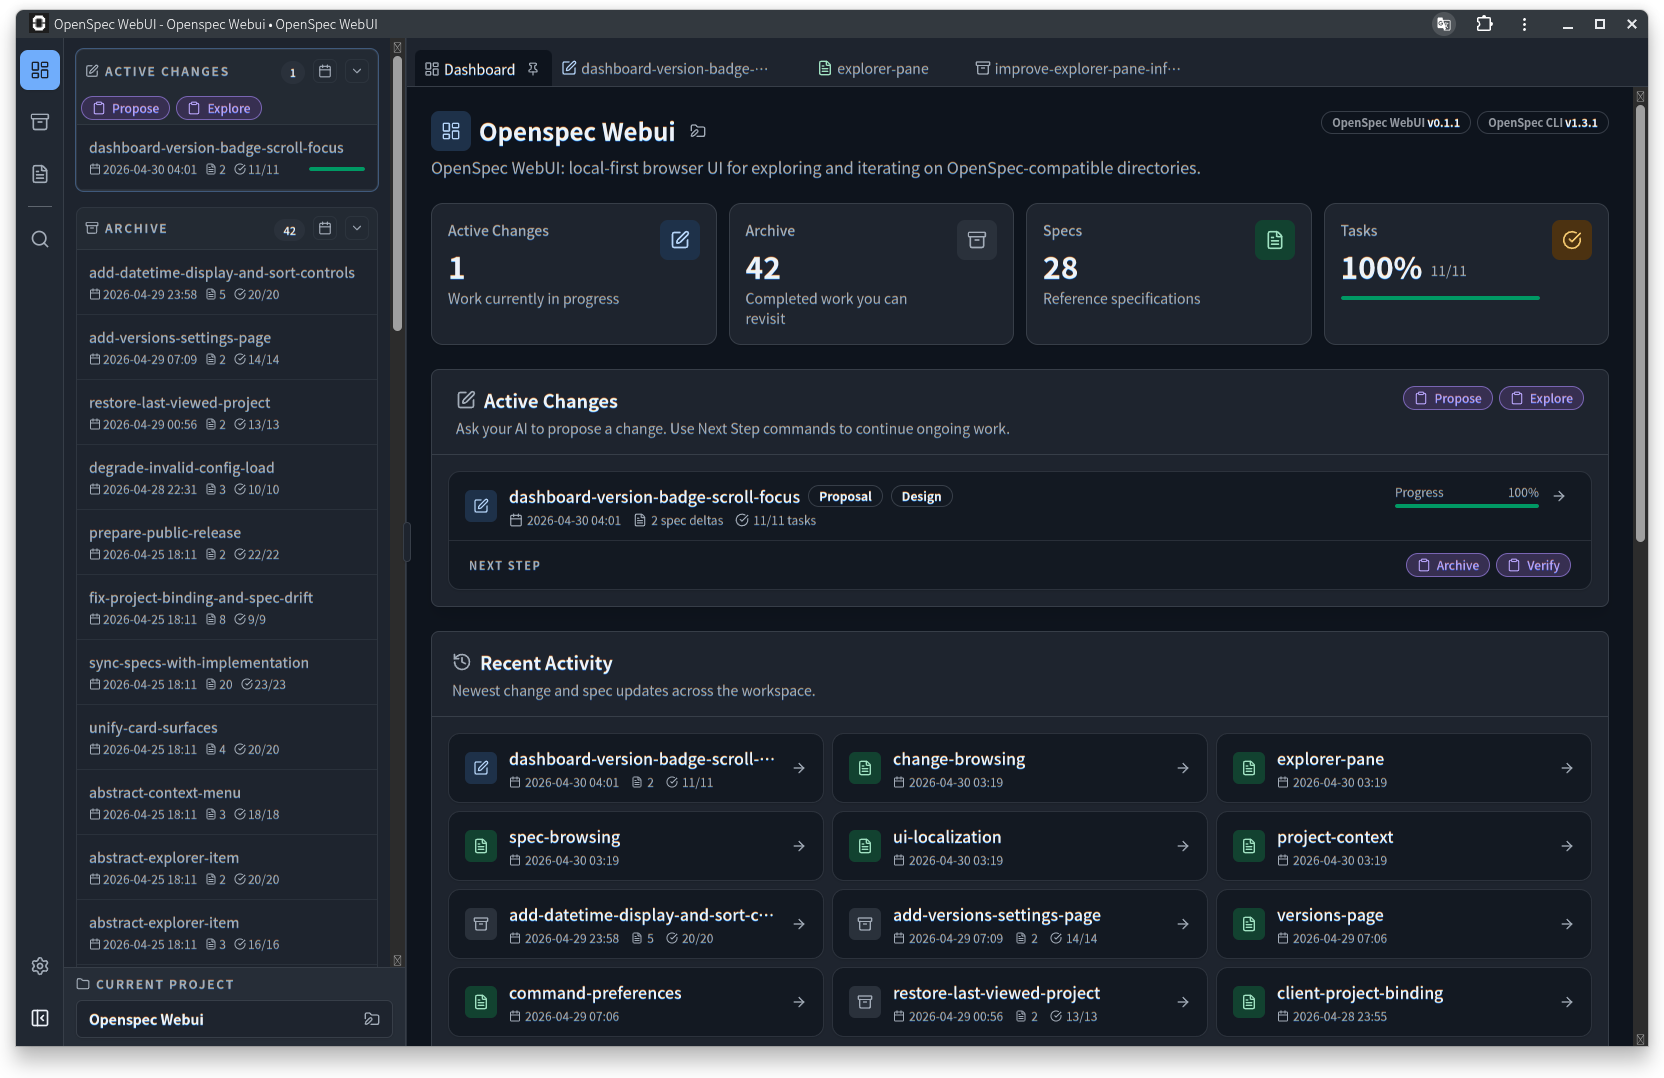Open add-versions-settings-page recent activity card
Viewport: 1664px width, 1078px height.
coord(1019,924)
